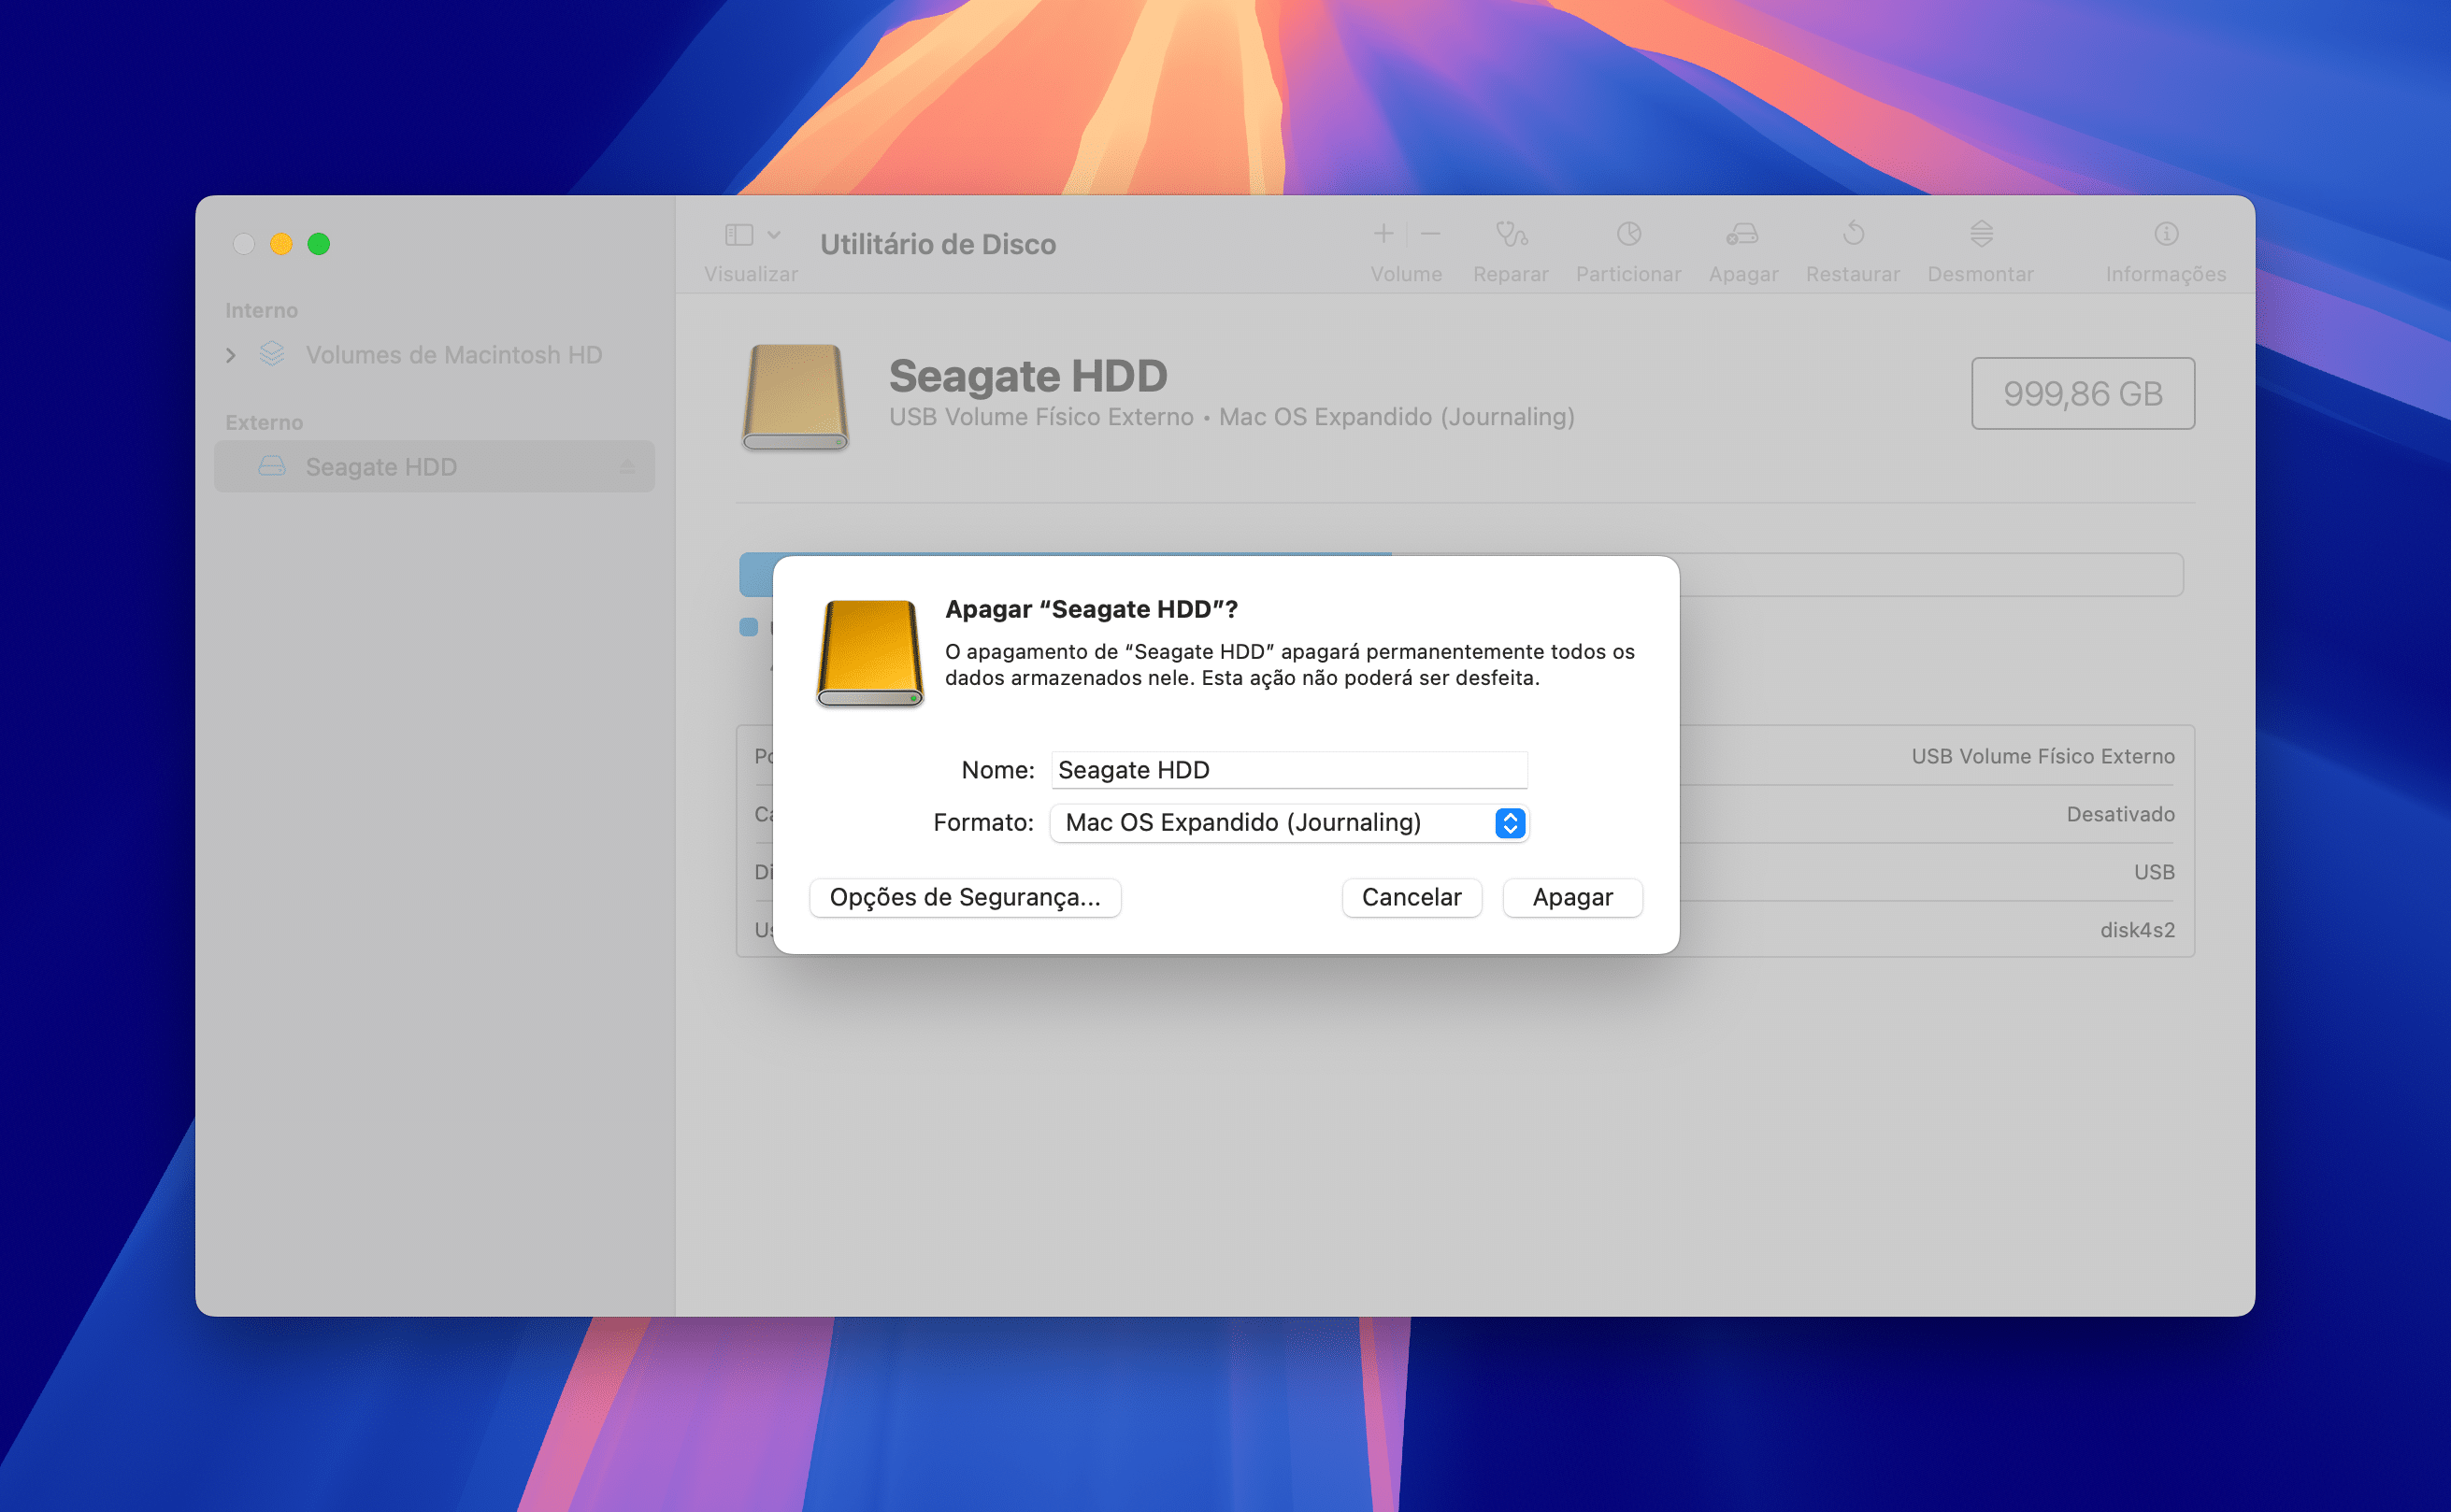
Task: Expand Volumes de Macintosh HD in the sidebar
Action: 231,355
